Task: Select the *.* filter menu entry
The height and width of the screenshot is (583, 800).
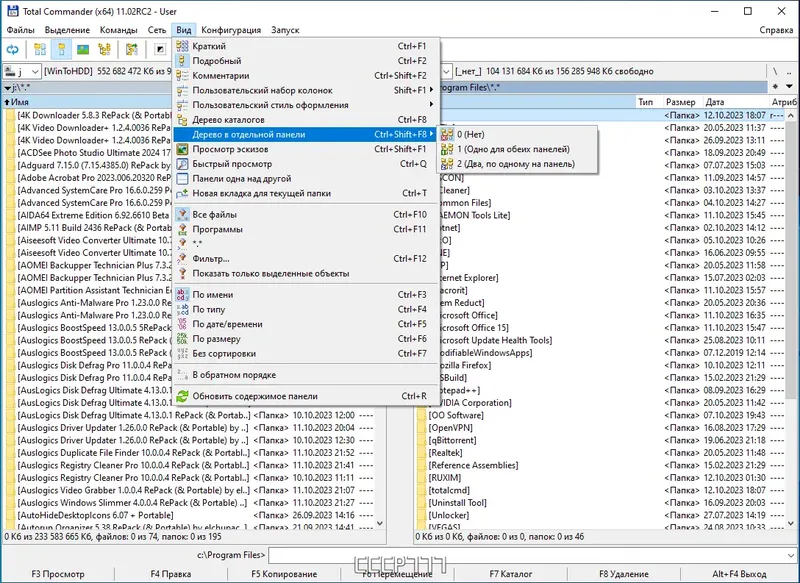Action: pyautogui.click(x=306, y=244)
